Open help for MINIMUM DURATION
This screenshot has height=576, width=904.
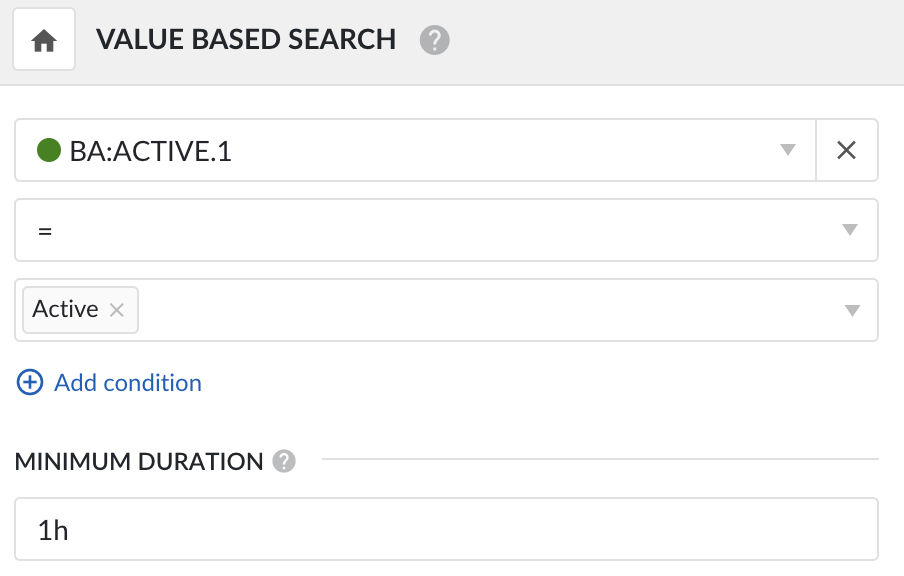coord(284,461)
